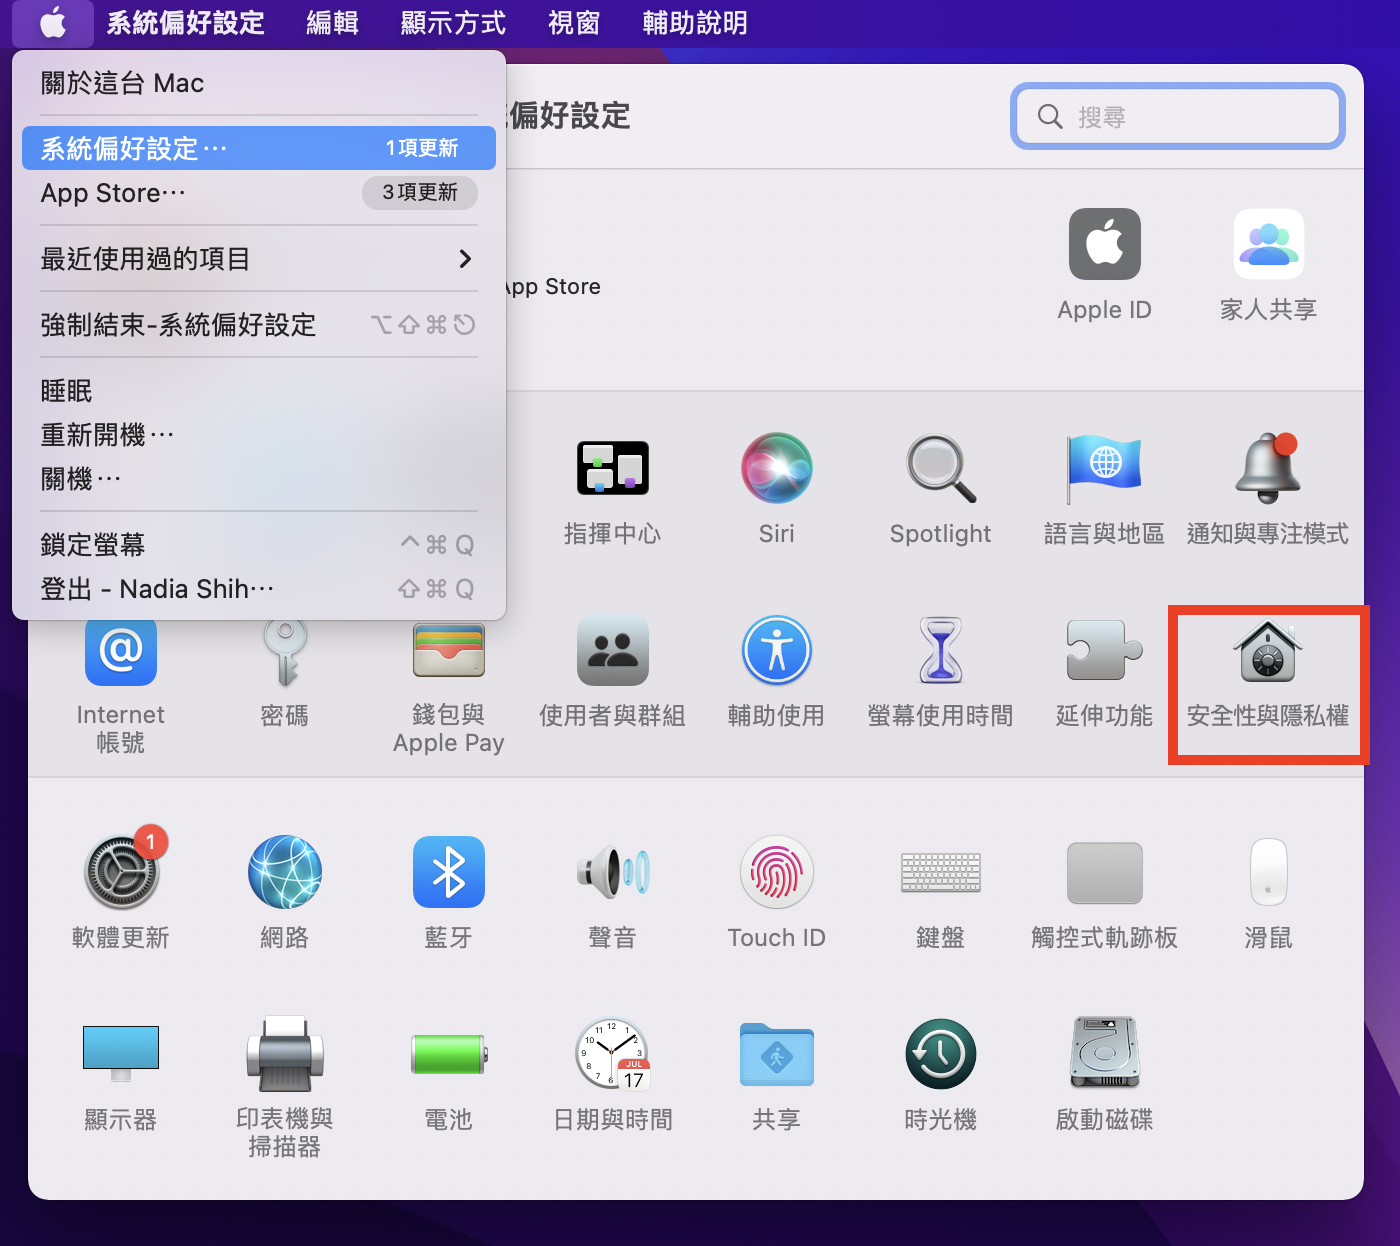
Task: Choose App Store… with 3 updates
Action: point(258,192)
